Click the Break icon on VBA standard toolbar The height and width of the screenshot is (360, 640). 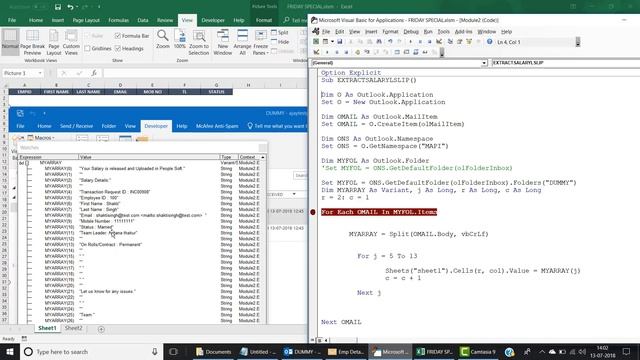coord(420,42)
